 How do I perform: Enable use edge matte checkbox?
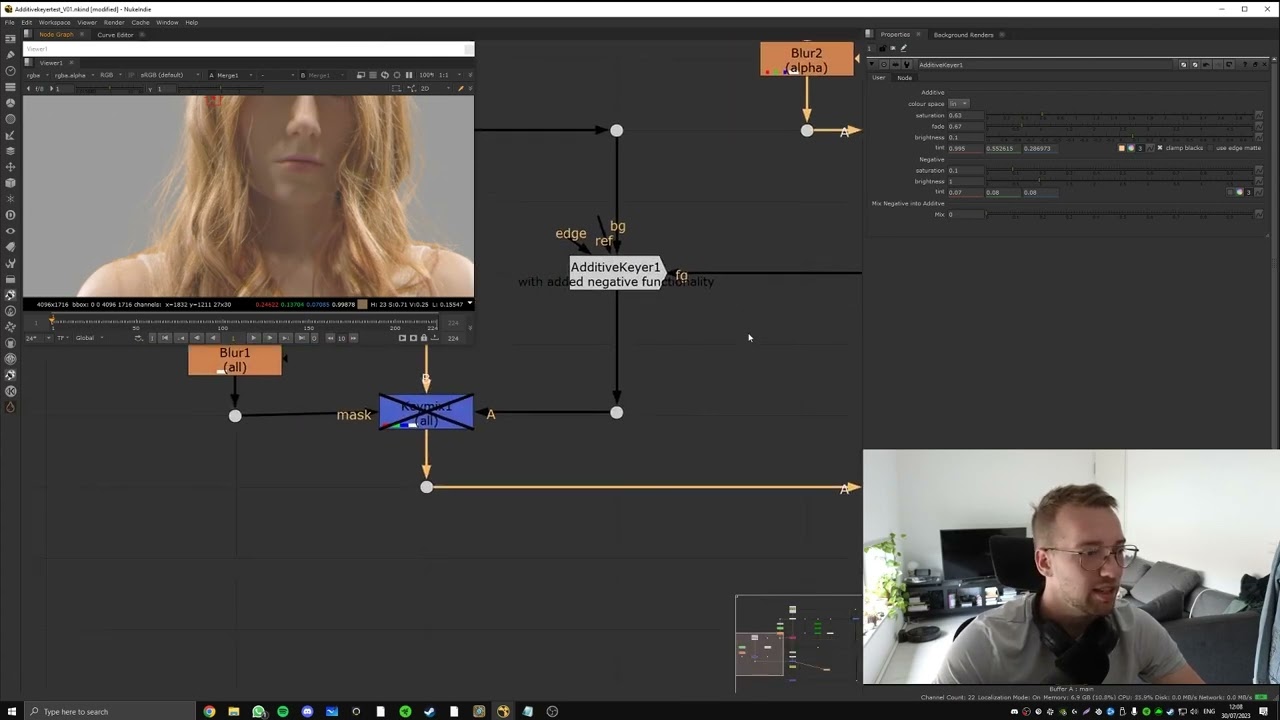pyautogui.click(x=1210, y=148)
